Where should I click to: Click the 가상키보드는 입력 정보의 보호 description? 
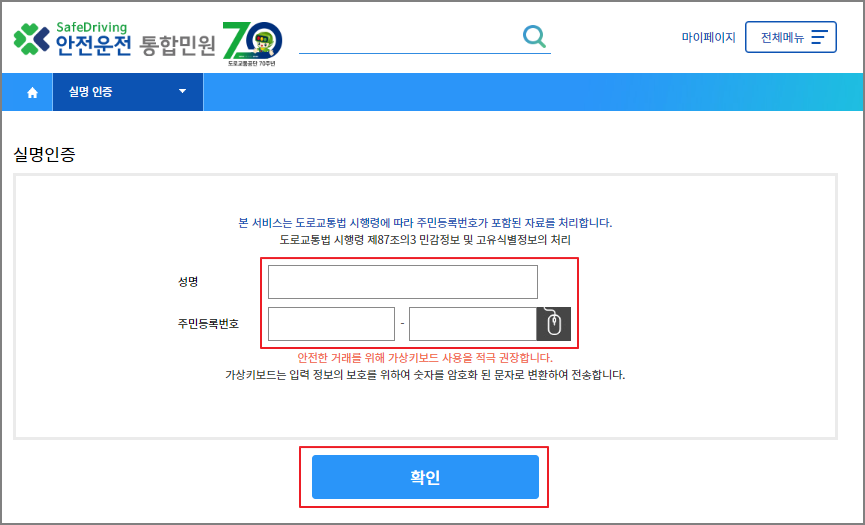coord(425,375)
